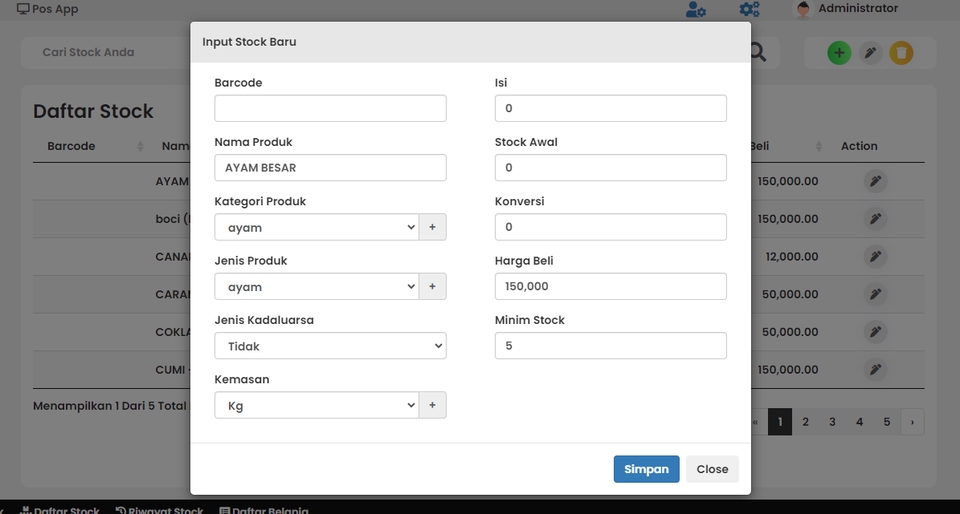The image size is (960, 514).
Task: Click the Daftar Stock heading
Action: point(93,111)
